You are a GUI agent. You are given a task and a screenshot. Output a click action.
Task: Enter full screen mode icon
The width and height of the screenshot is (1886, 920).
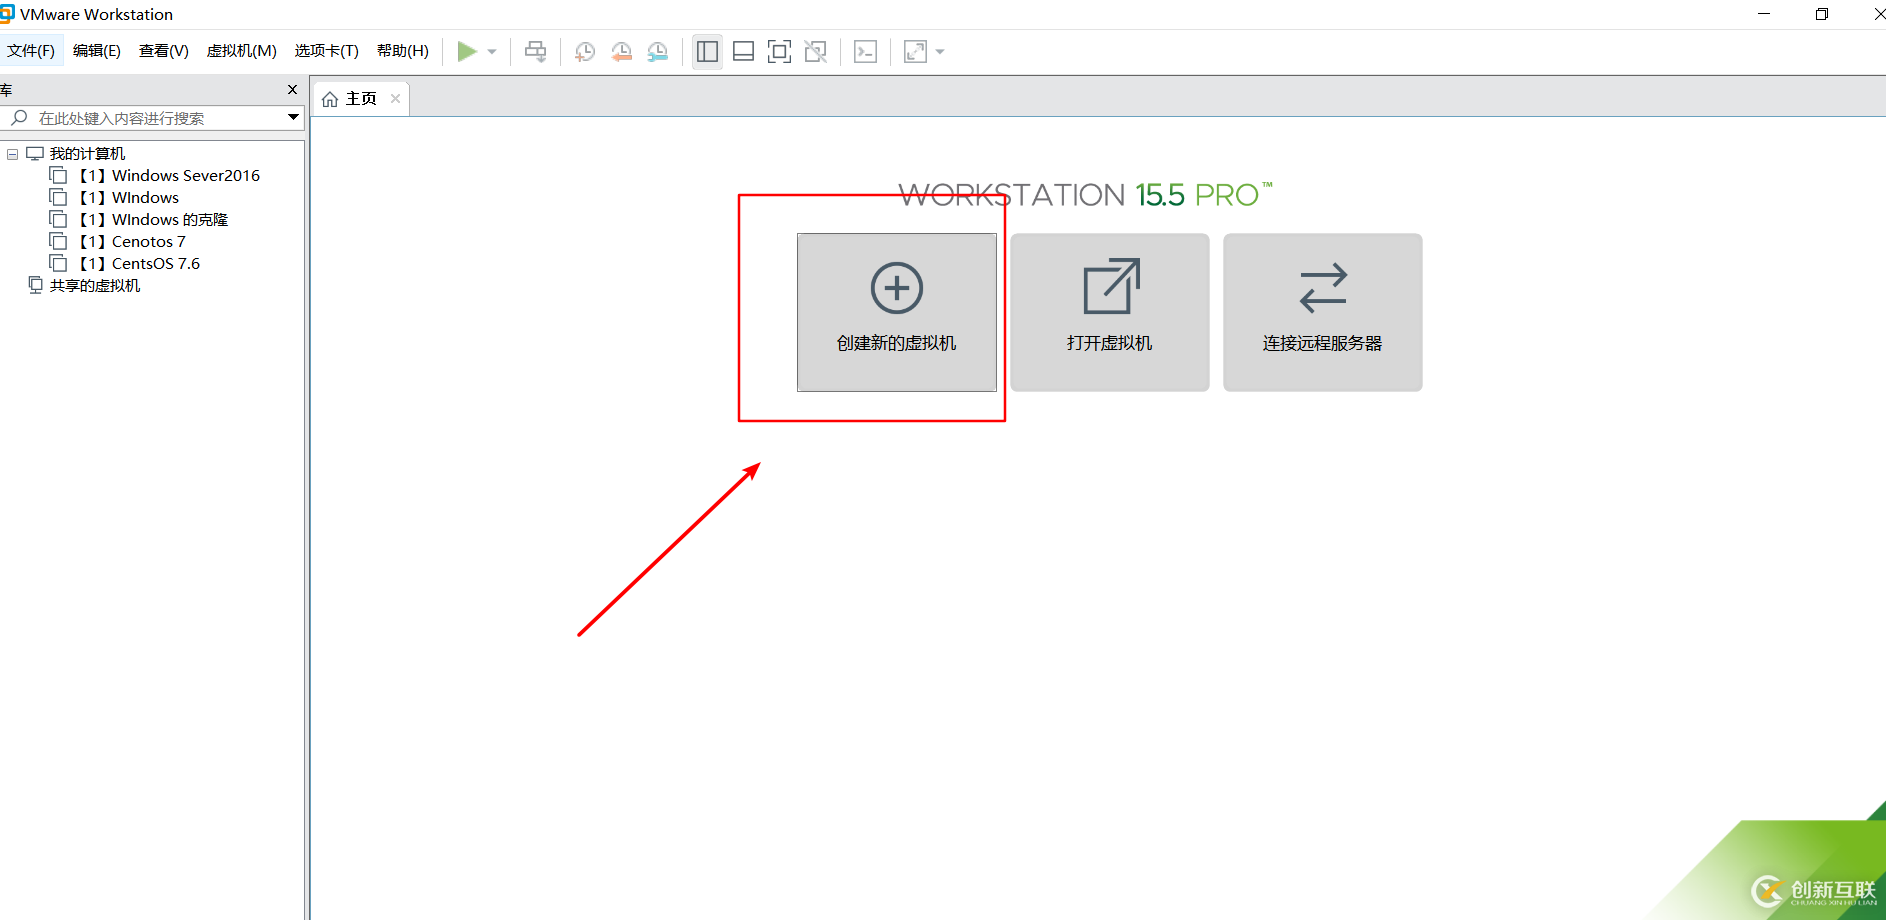779,51
